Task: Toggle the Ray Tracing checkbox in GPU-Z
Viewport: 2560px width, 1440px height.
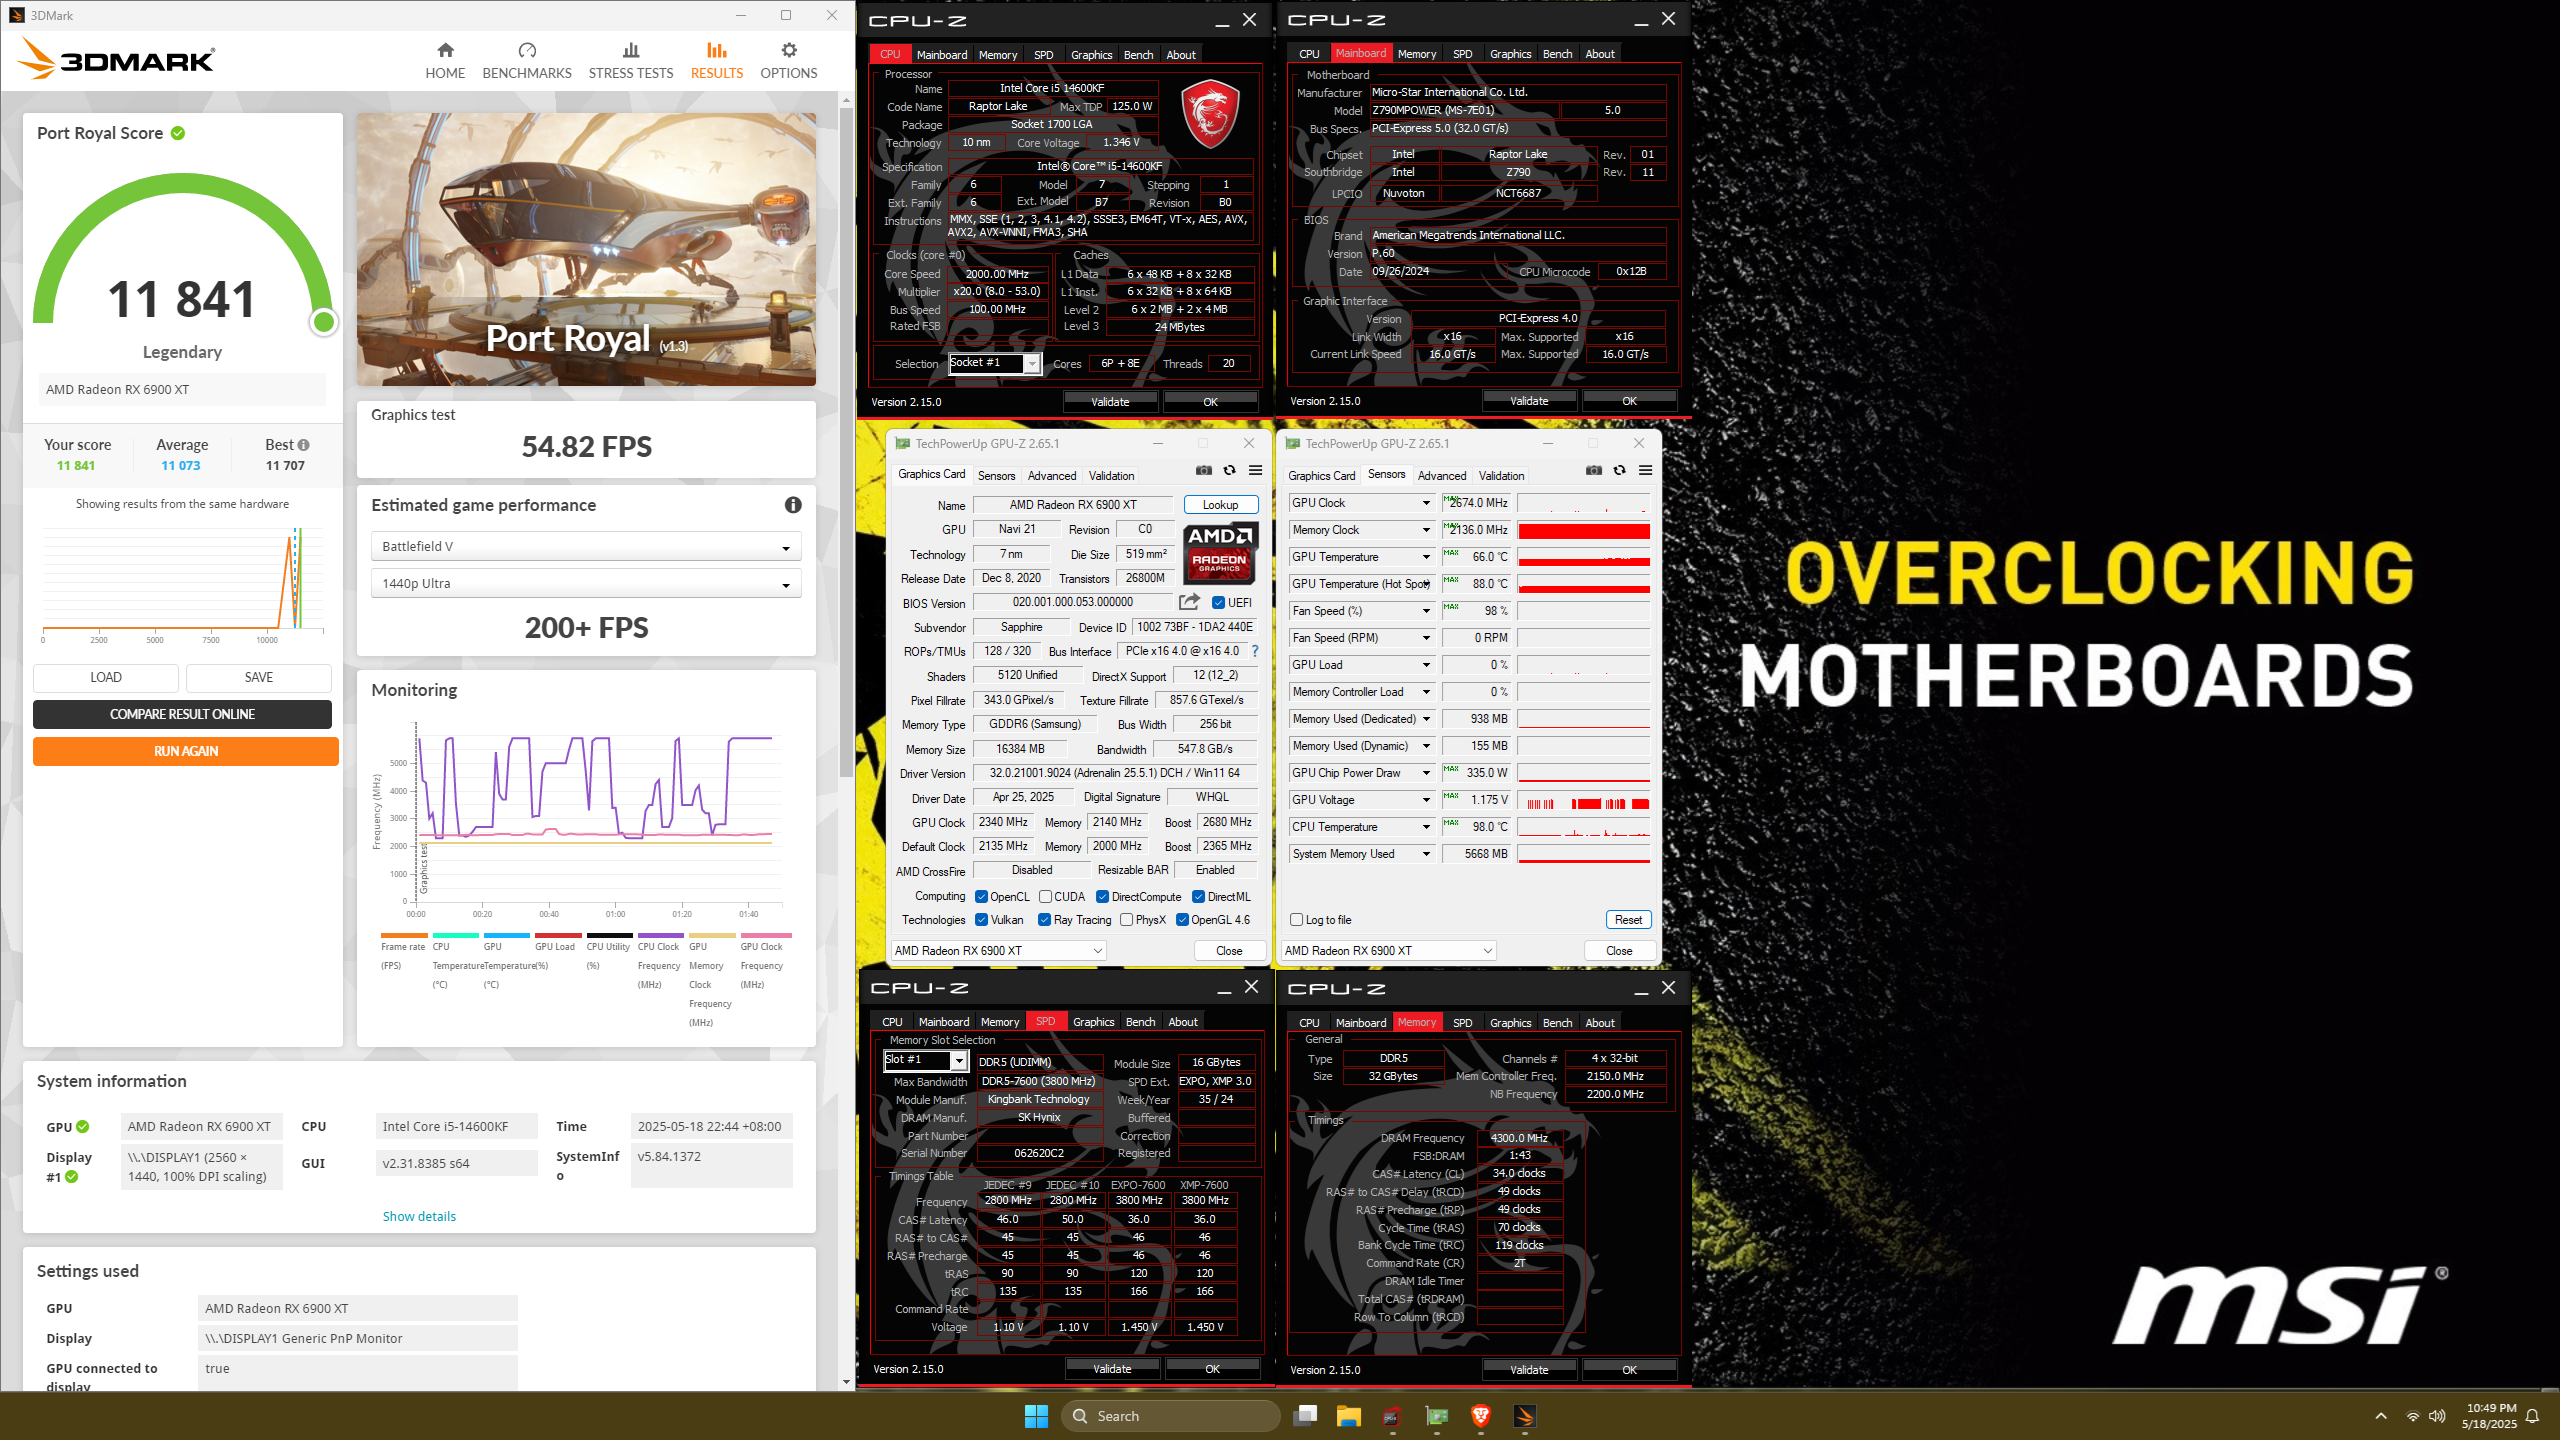Action: point(1044,920)
